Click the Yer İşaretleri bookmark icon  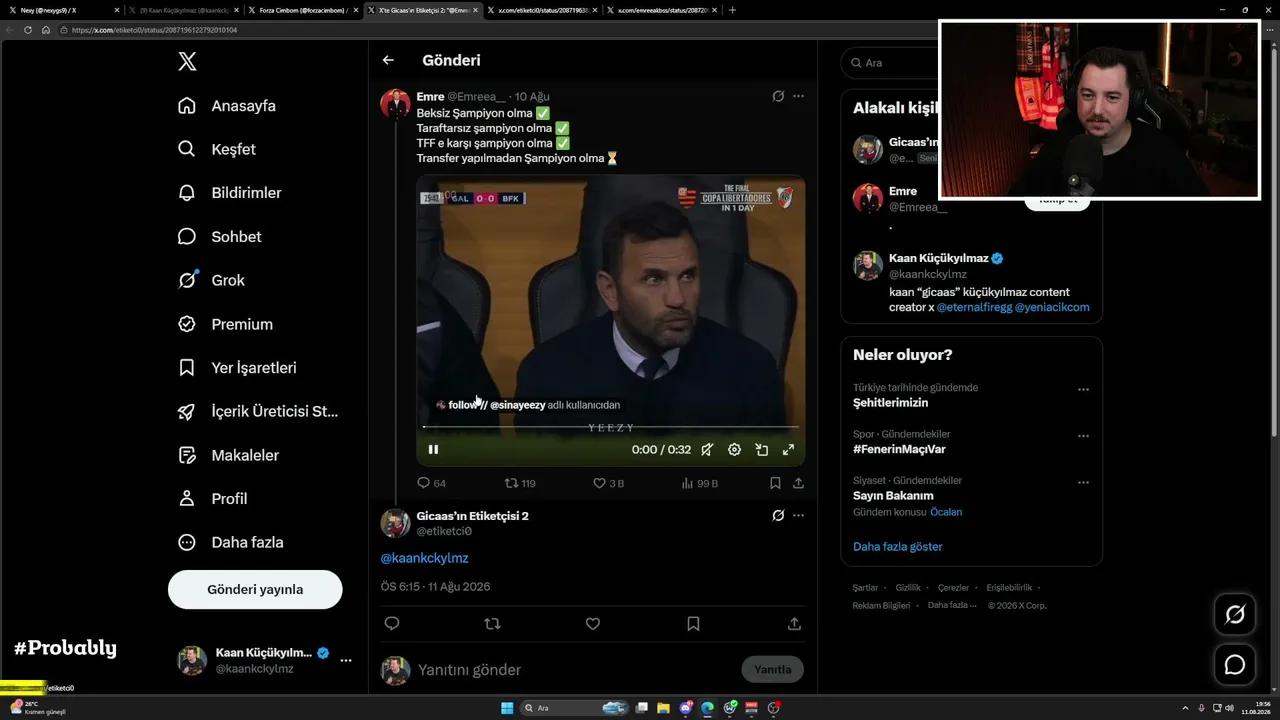(x=187, y=368)
